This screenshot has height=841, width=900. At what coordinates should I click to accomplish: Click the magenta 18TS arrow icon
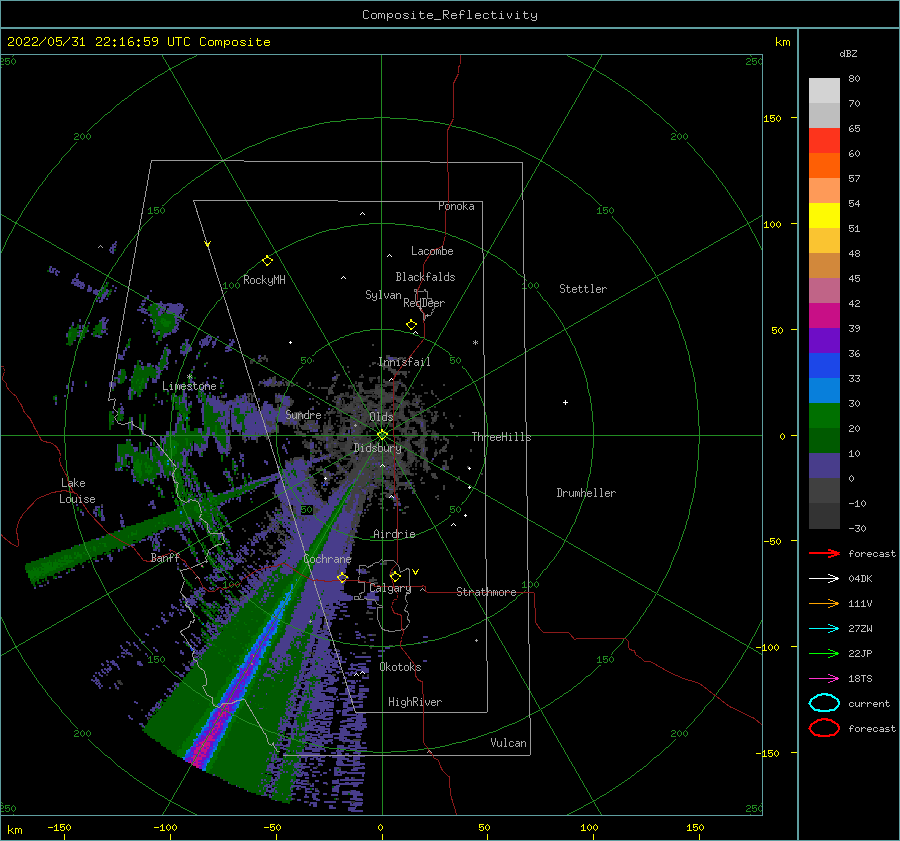pos(824,679)
